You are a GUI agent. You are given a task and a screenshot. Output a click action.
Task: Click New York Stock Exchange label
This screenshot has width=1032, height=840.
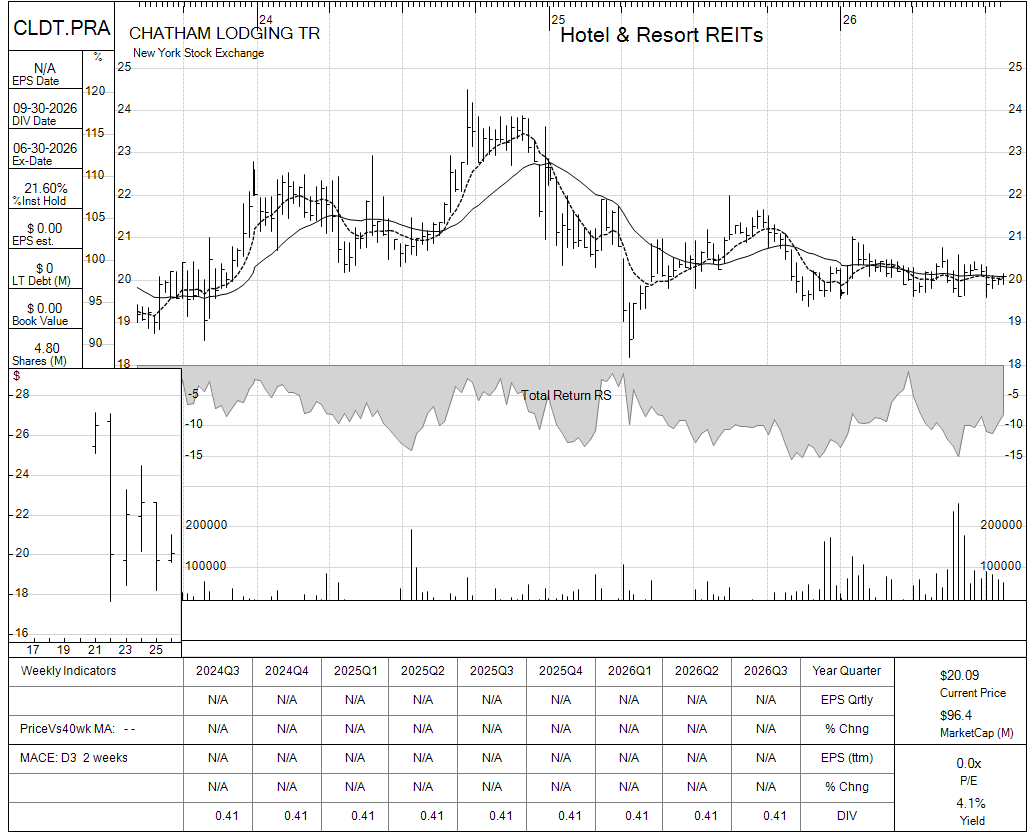tap(198, 53)
